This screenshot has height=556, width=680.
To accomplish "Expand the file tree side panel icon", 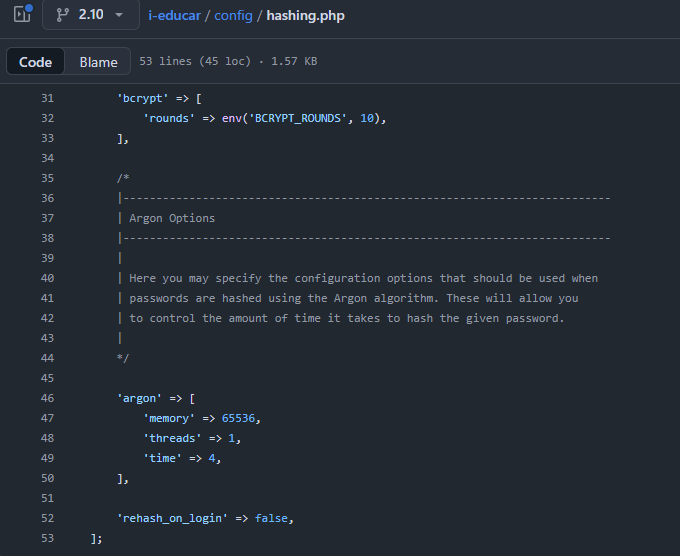I will 23,14.
